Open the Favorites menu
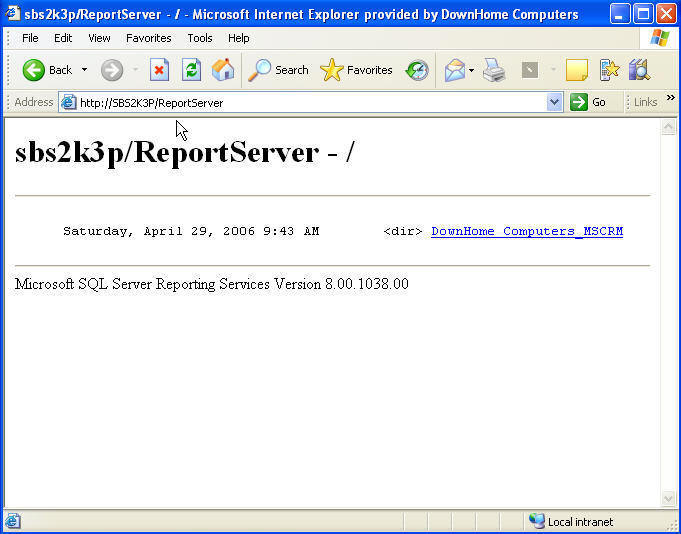 pos(149,38)
